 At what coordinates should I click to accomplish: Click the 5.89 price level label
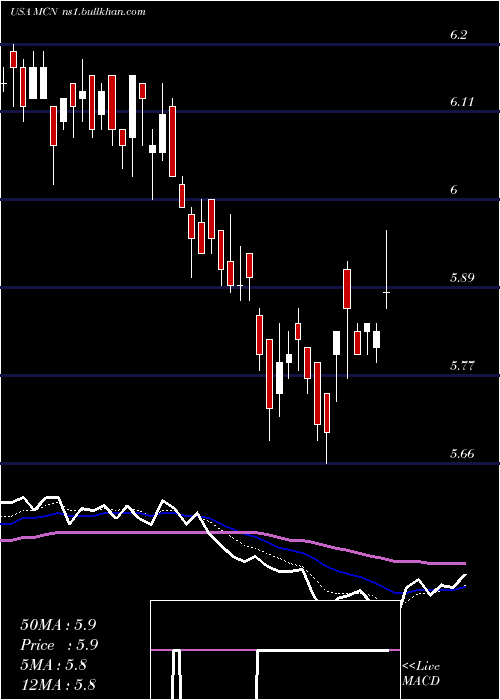pos(462,278)
